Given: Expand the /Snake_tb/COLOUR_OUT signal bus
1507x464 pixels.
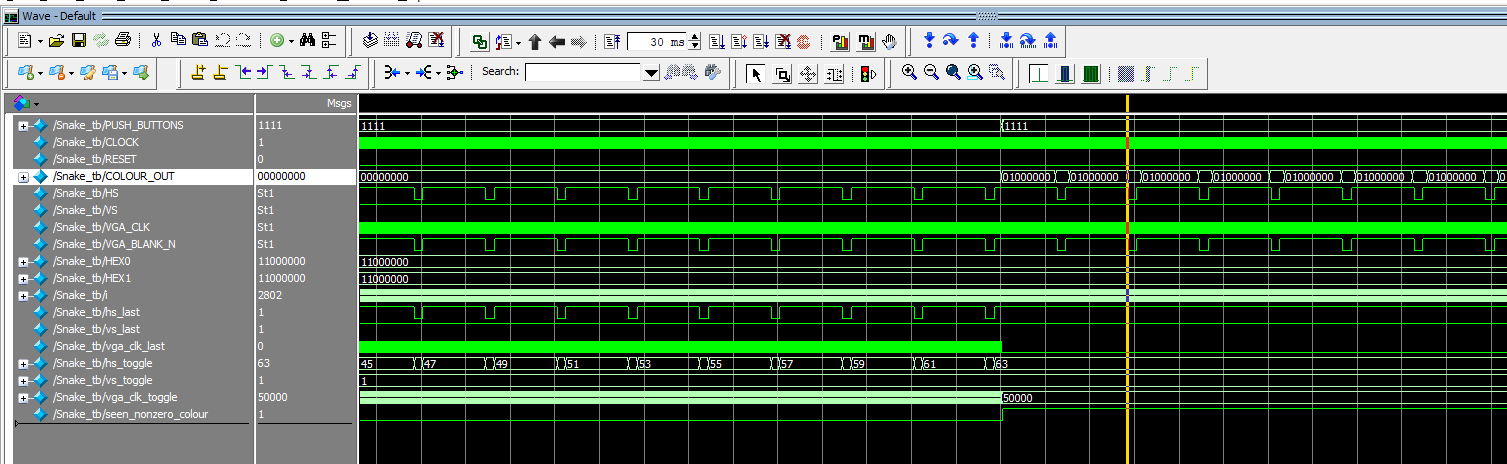Looking at the screenshot, I should 23,177.
